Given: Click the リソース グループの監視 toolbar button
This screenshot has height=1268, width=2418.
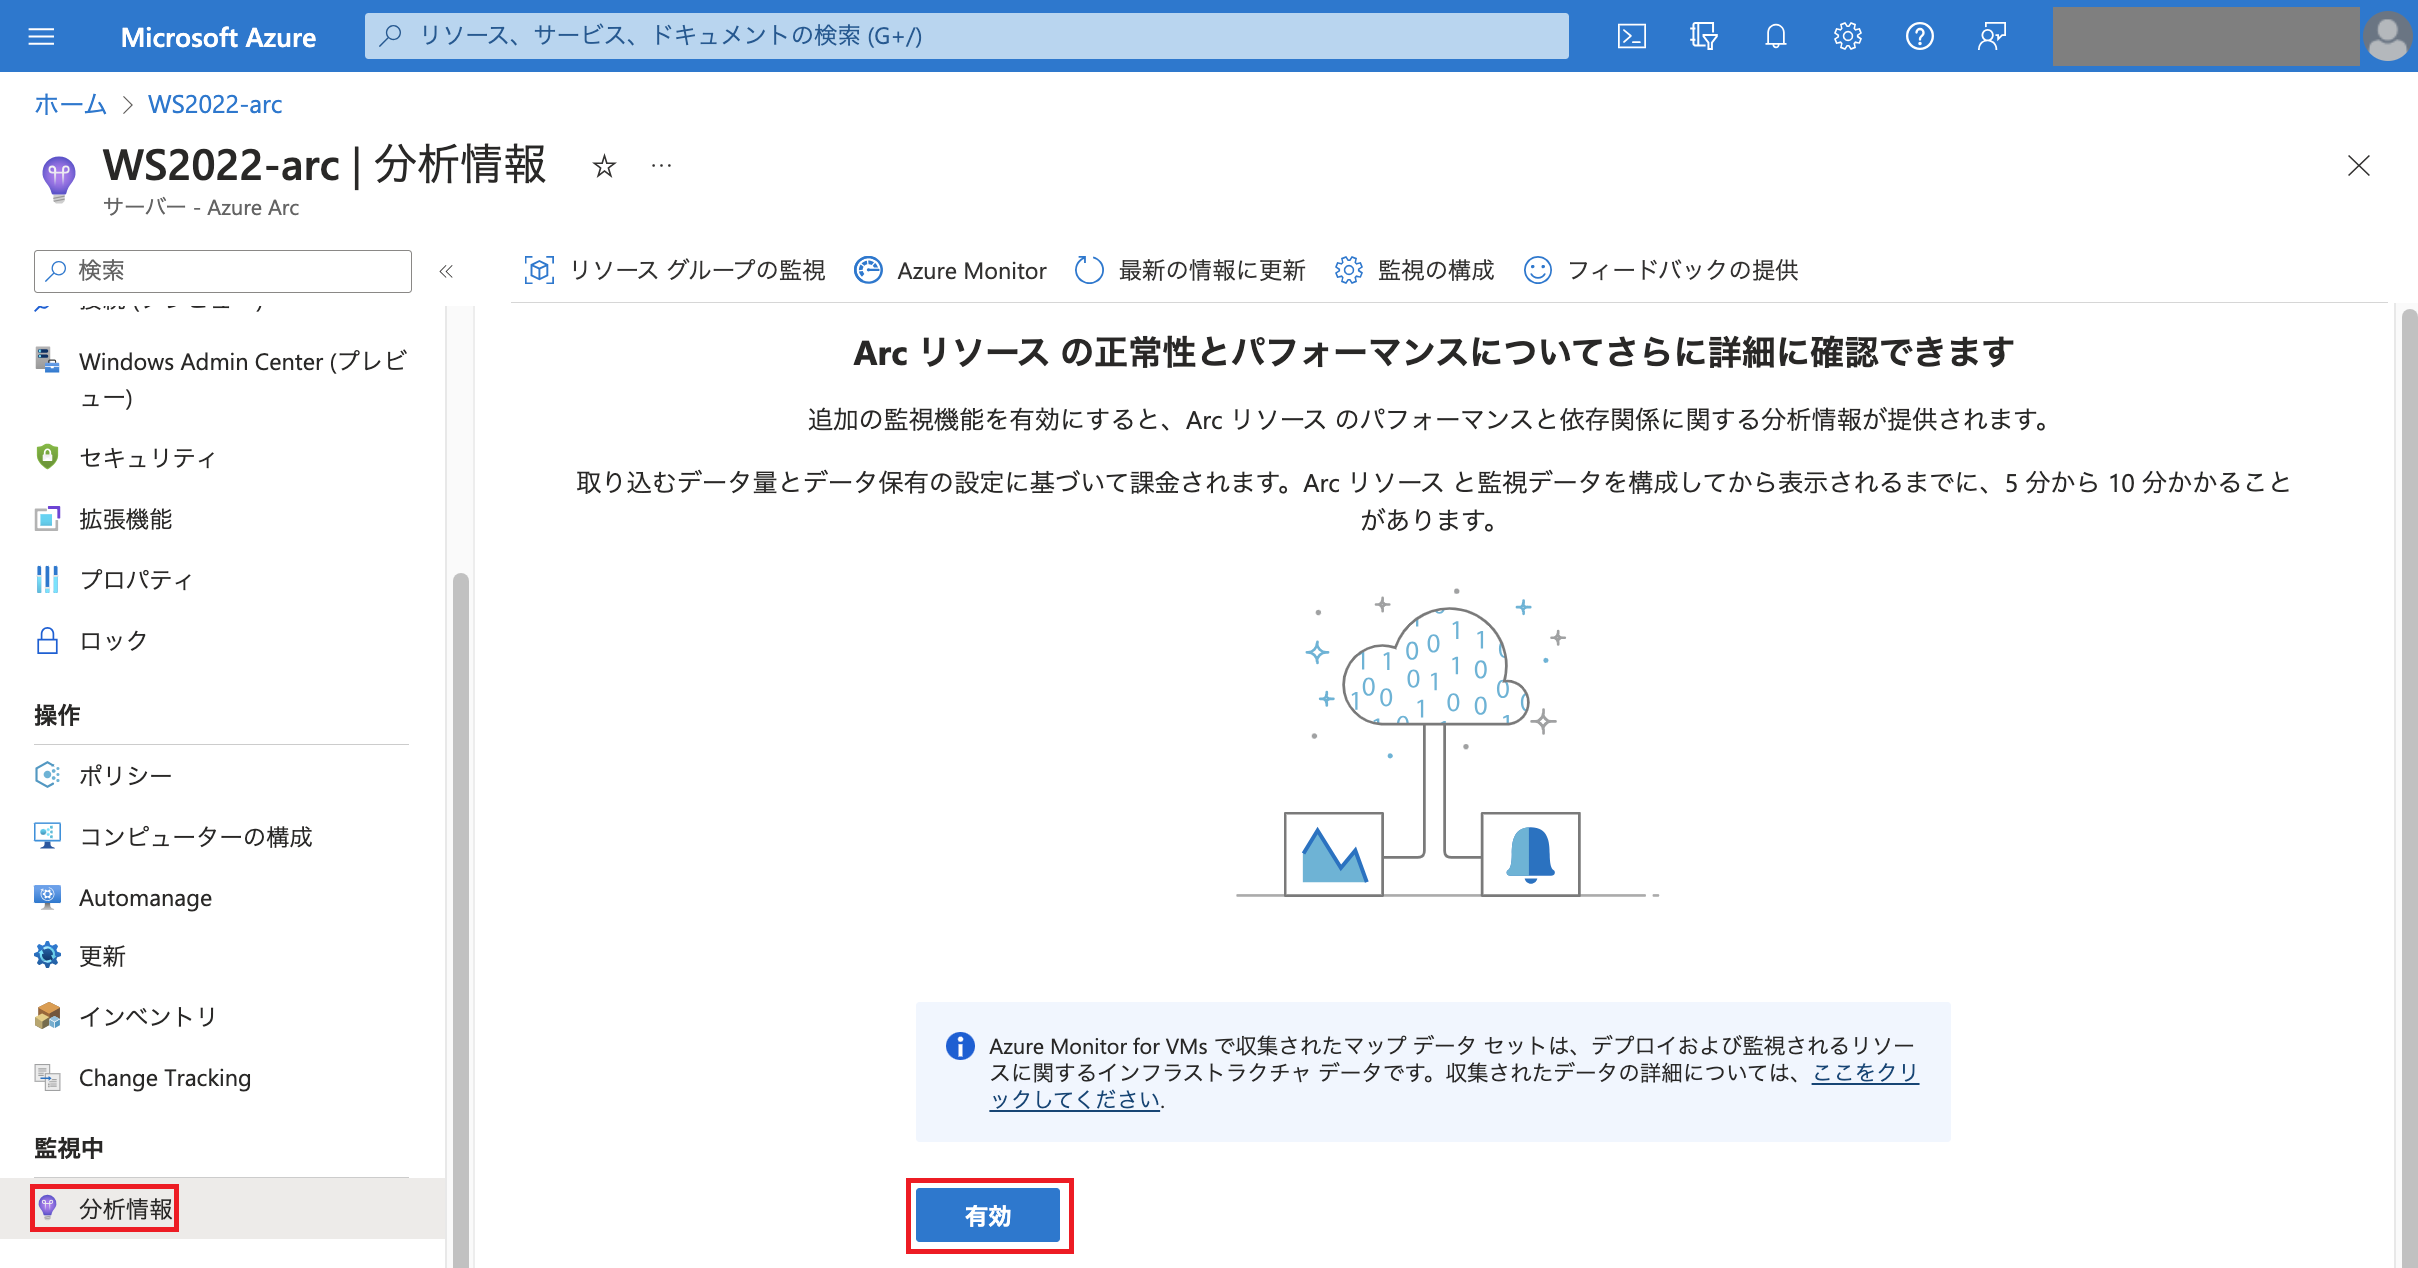Looking at the screenshot, I should tap(675, 270).
